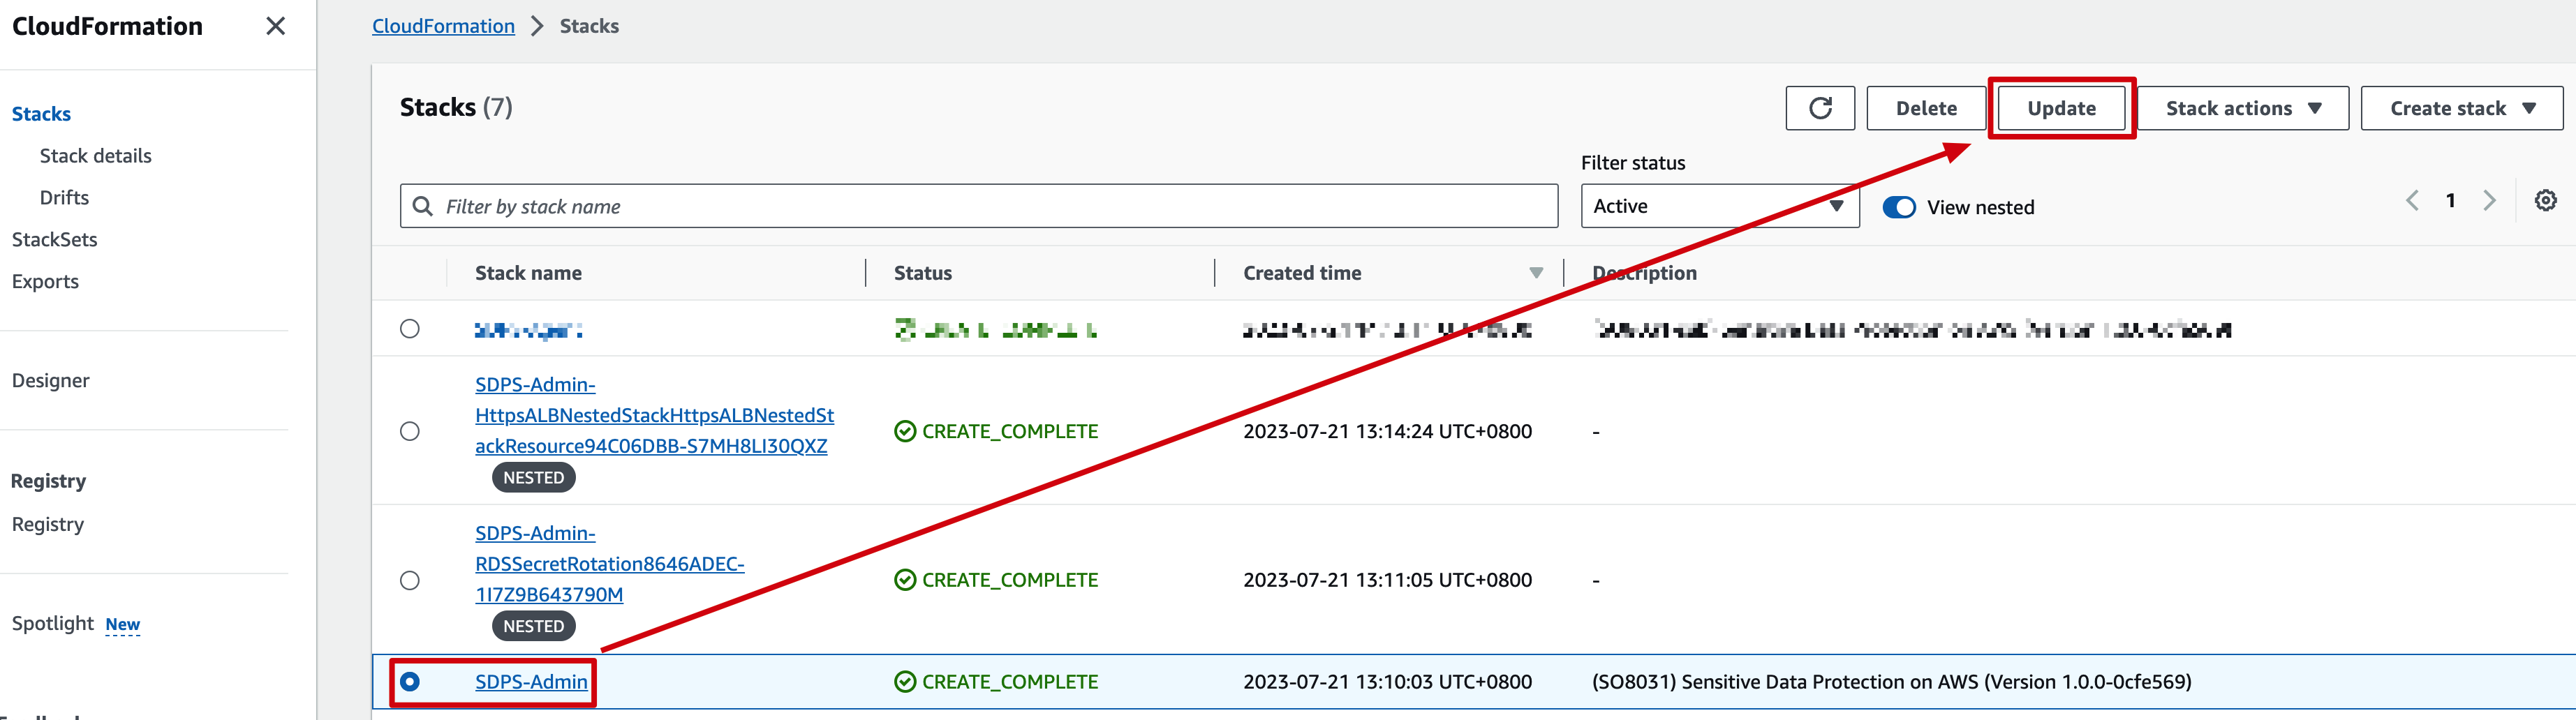
Task: Click status check icon of SDPS-Admin row
Action: click(x=905, y=682)
